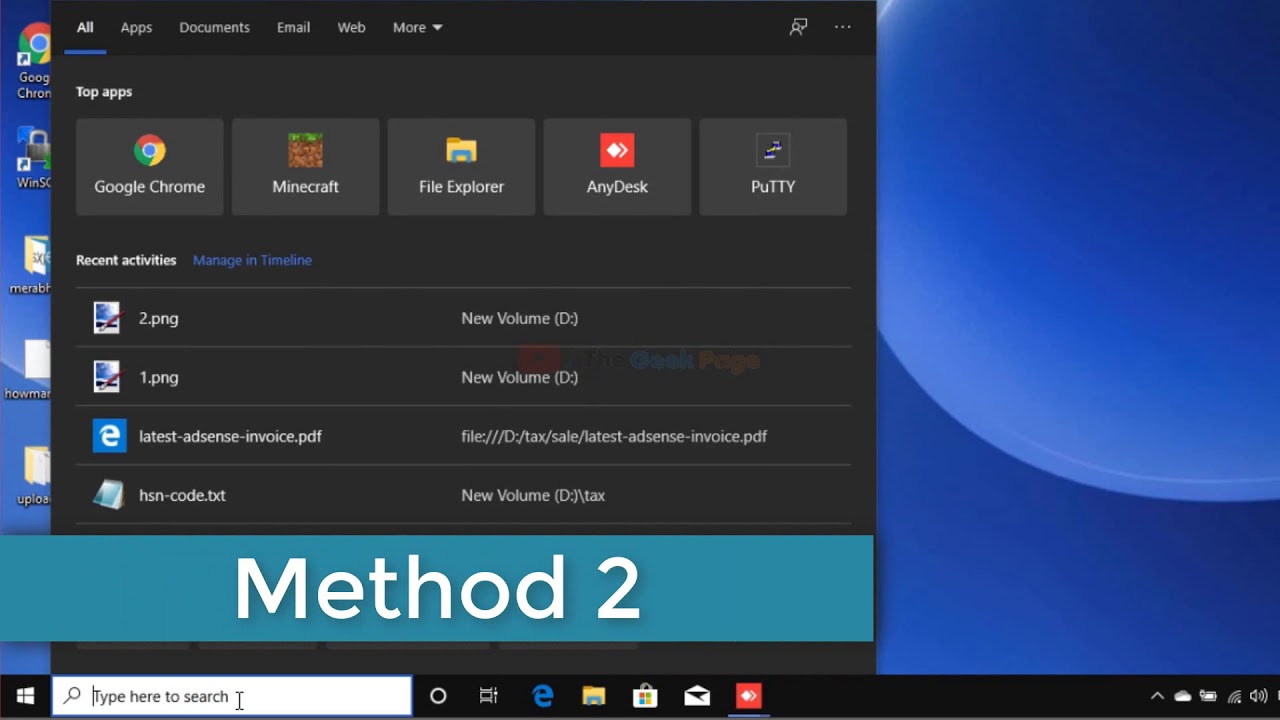1280x720 pixels.
Task: Switch to the Documents search tab
Action: coord(214,27)
